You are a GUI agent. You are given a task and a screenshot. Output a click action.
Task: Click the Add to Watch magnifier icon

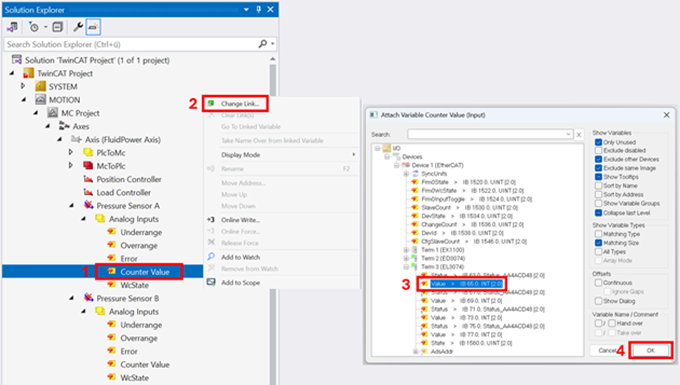point(211,257)
